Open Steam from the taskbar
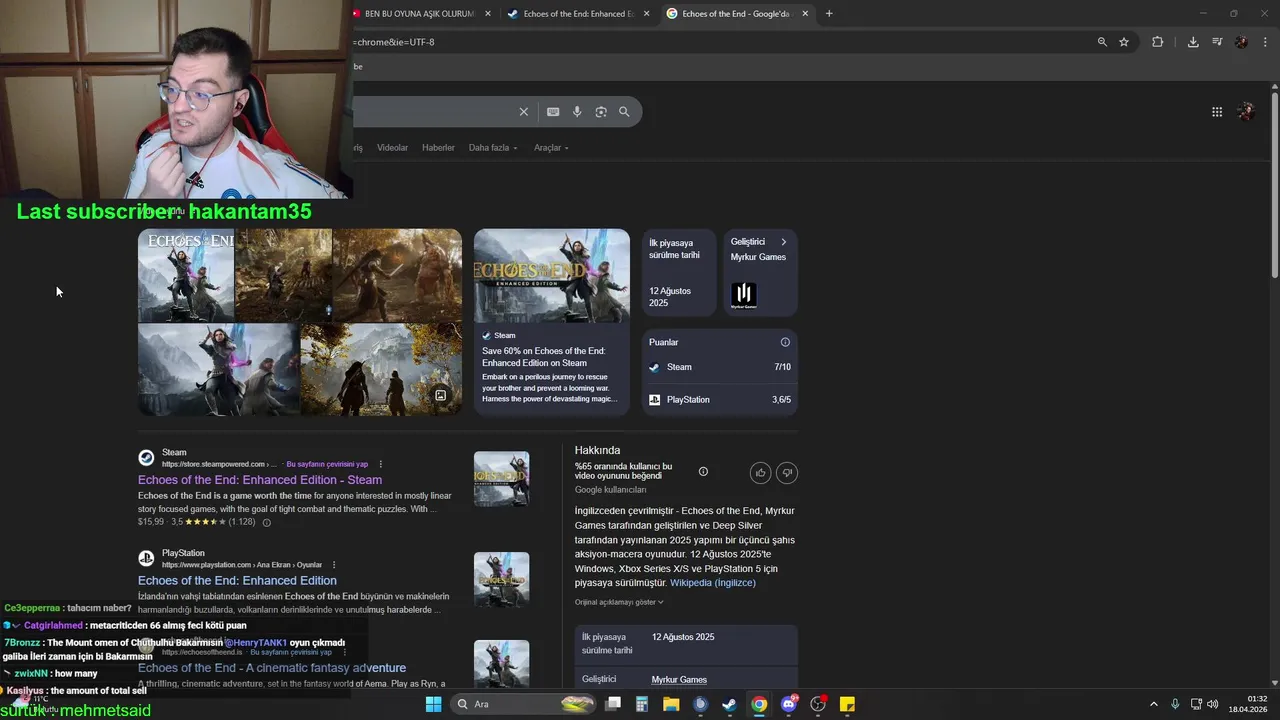1280x720 pixels. [x=729, y=704]
